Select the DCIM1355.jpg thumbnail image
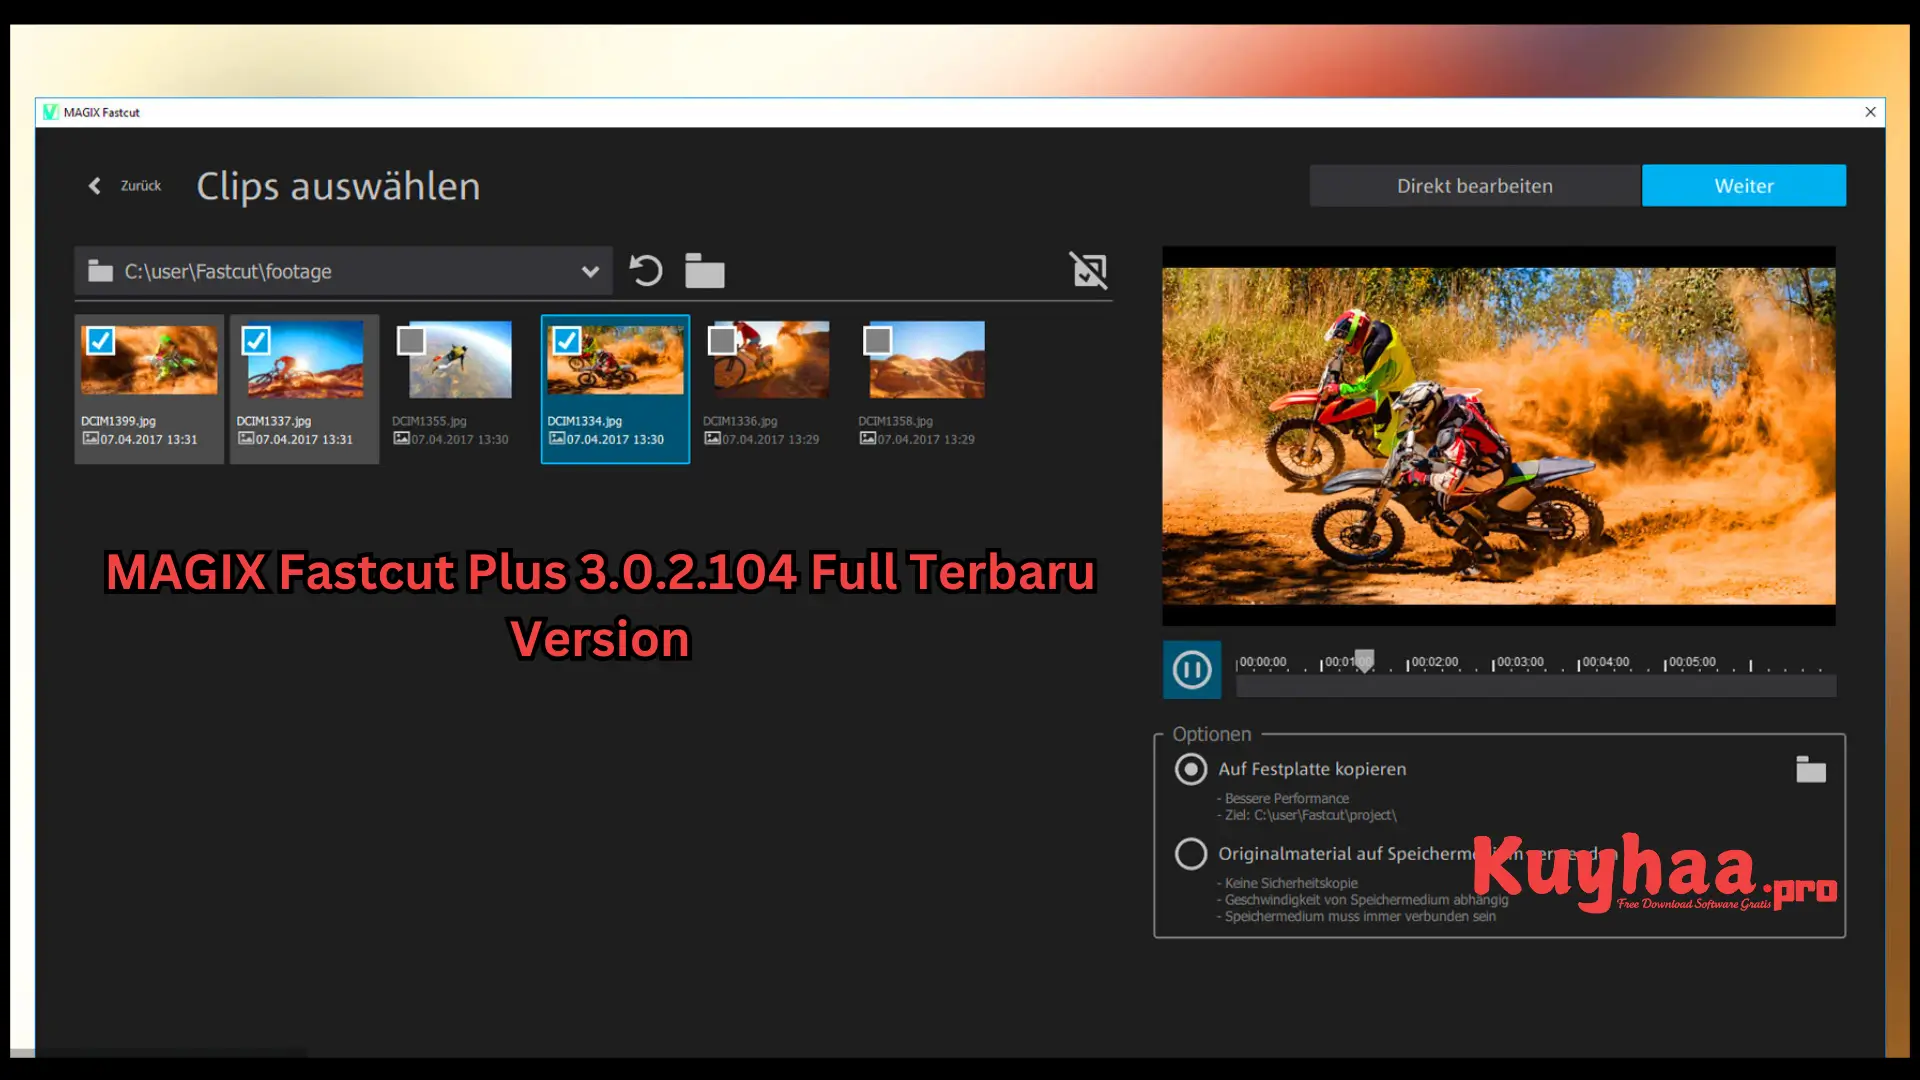The height and width of the screenshot is (1080, 1920). [460, 360]
